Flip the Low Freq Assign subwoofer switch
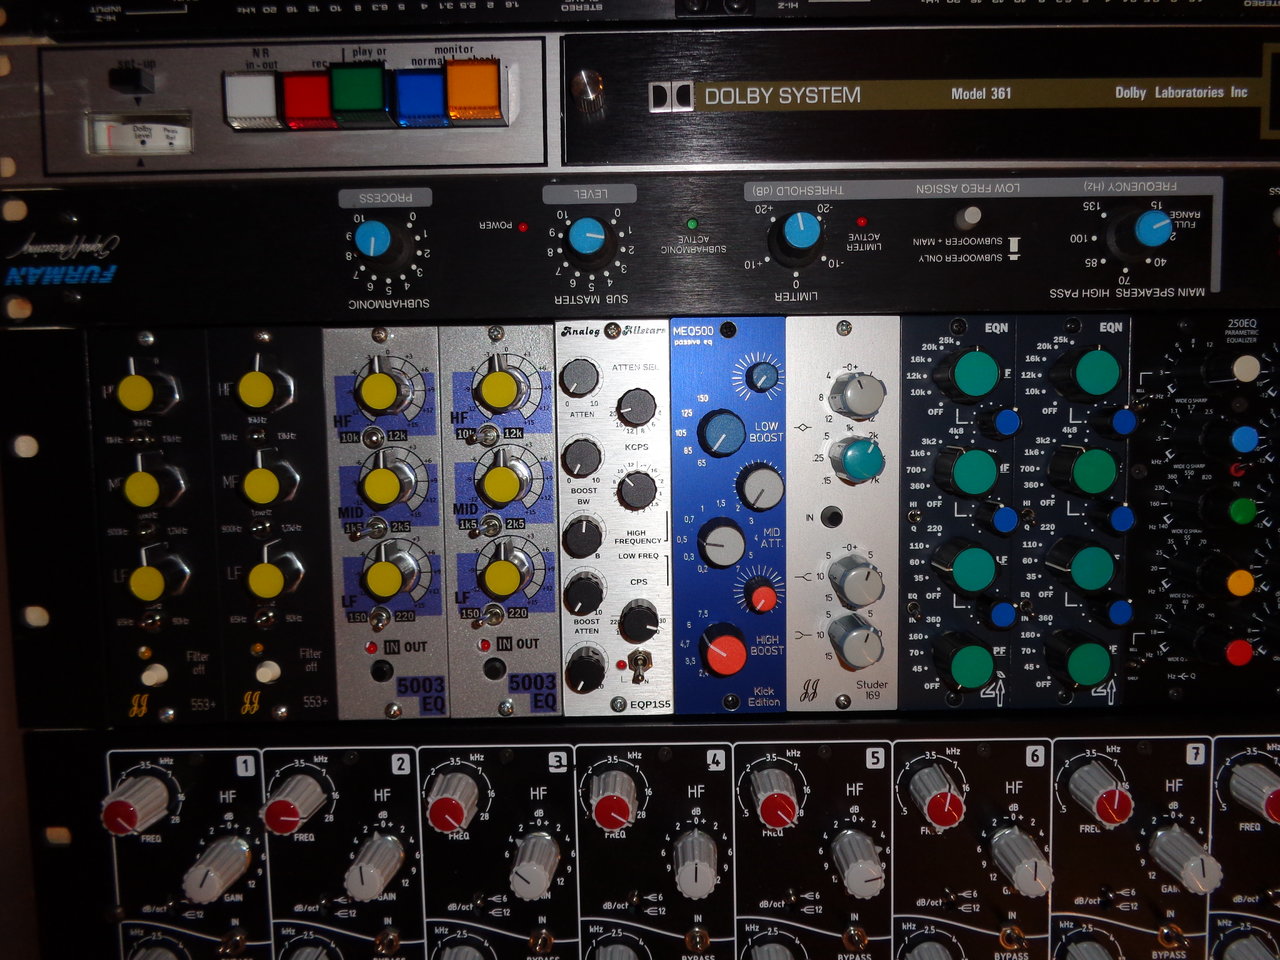 pos(967,217)
